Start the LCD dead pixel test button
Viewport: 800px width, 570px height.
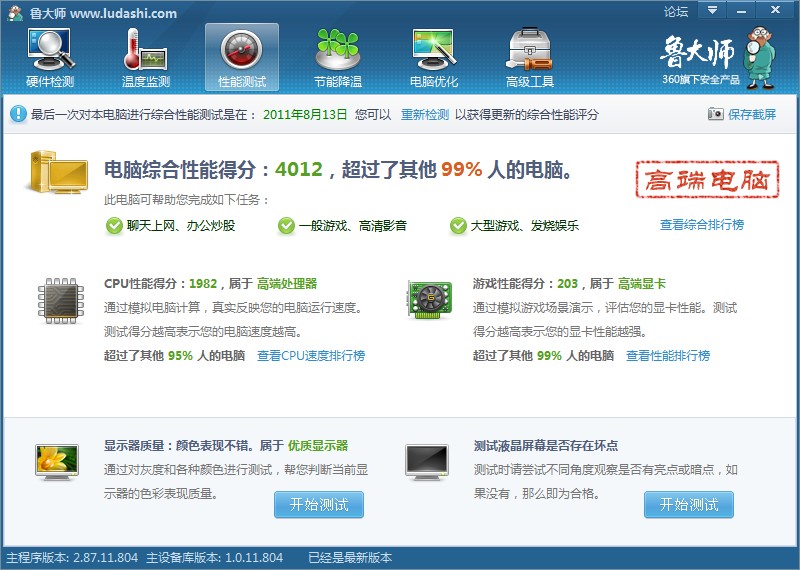[688, 505]
